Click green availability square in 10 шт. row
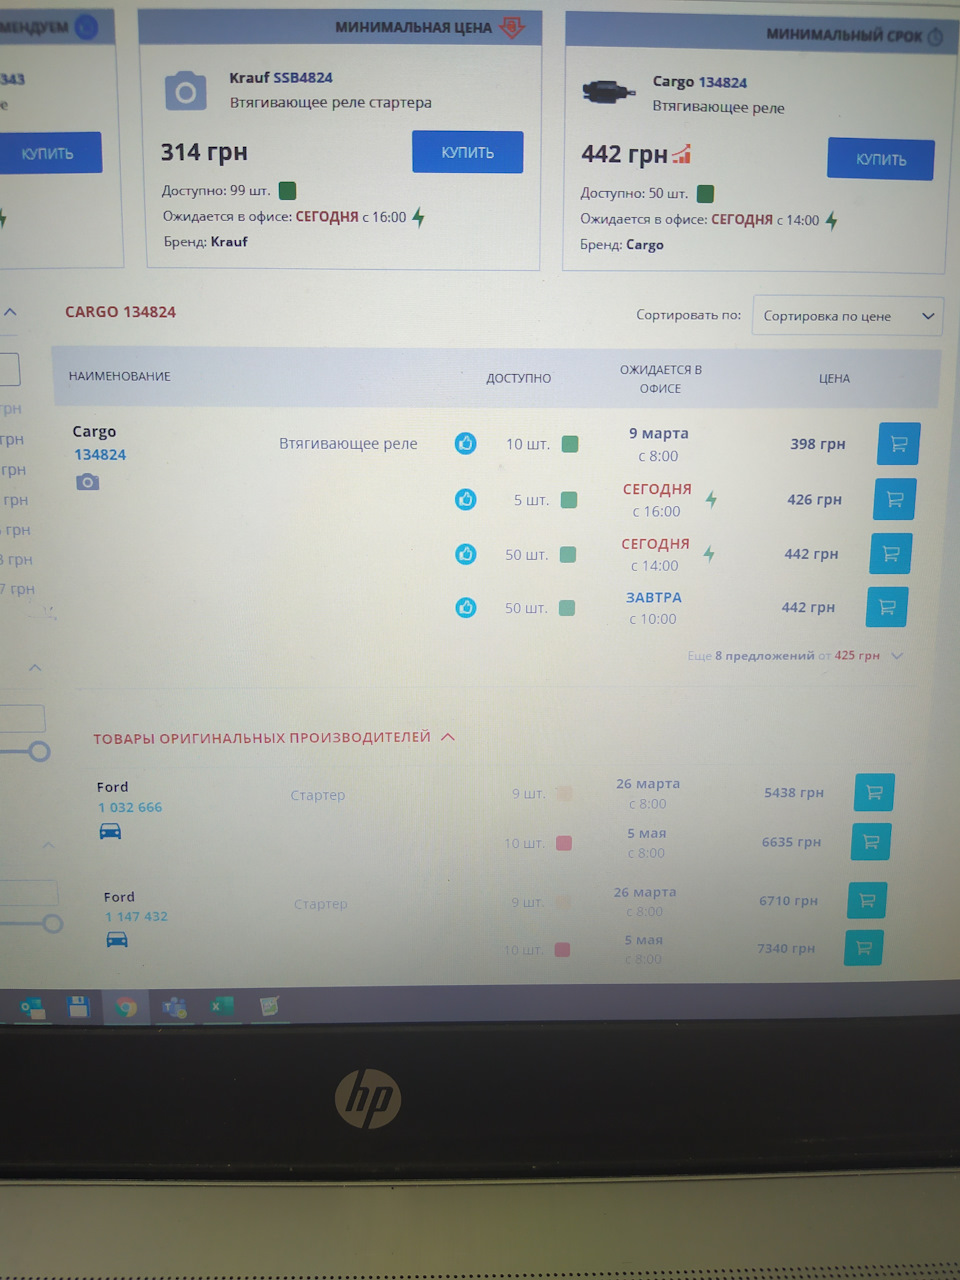Image resolution: width=960 pixels, height=1280 pixels. pos(570,444)
